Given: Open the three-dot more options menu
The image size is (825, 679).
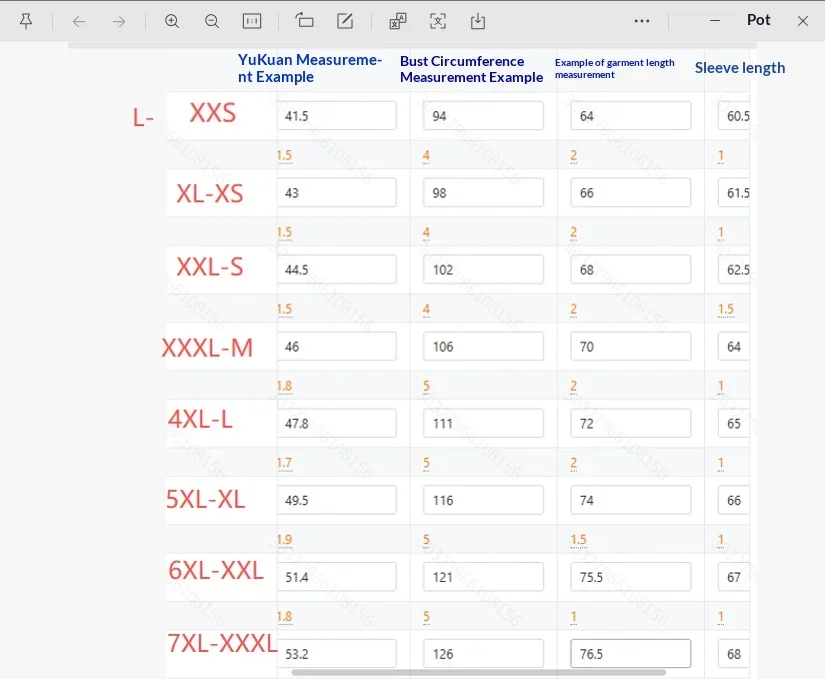Looking at the screenshot, I should (642, 21).
